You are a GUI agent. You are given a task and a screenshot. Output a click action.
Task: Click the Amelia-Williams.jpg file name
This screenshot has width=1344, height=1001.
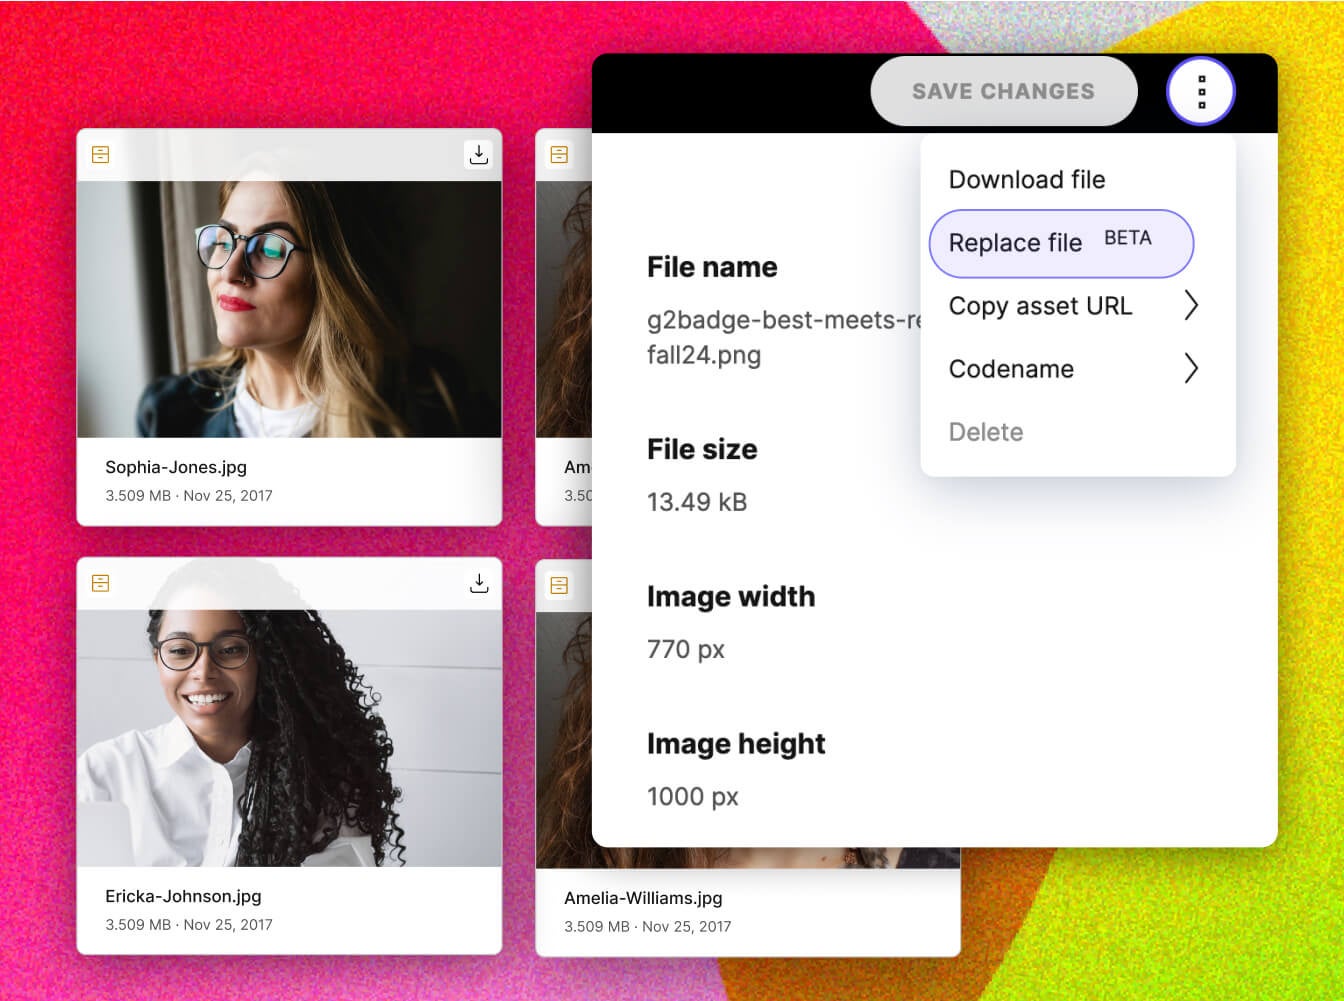pos(643,898)
